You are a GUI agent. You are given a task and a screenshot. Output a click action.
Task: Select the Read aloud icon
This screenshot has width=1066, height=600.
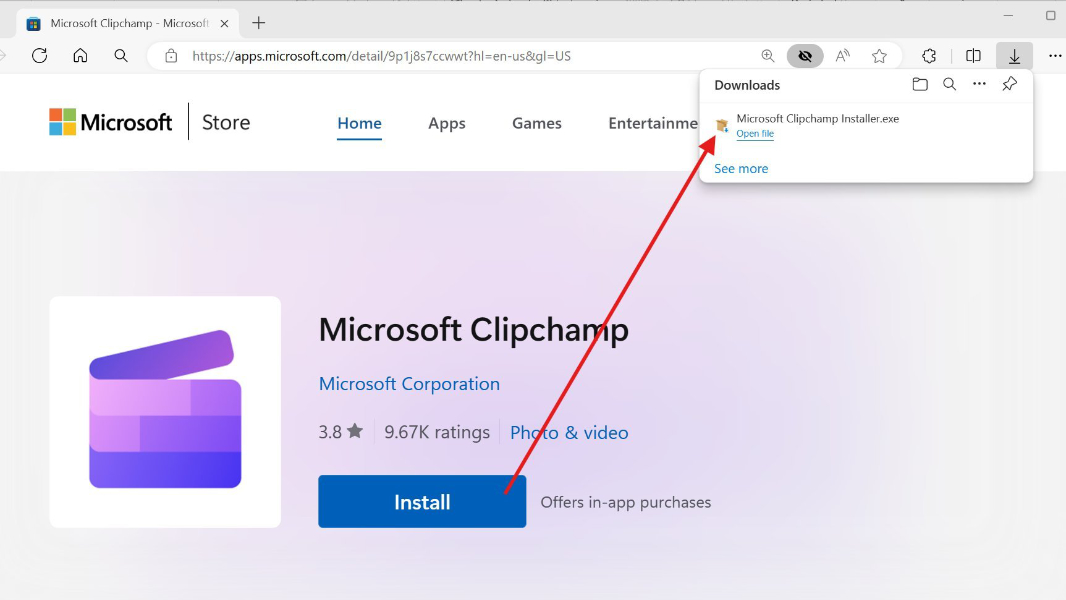coord(842,56)
